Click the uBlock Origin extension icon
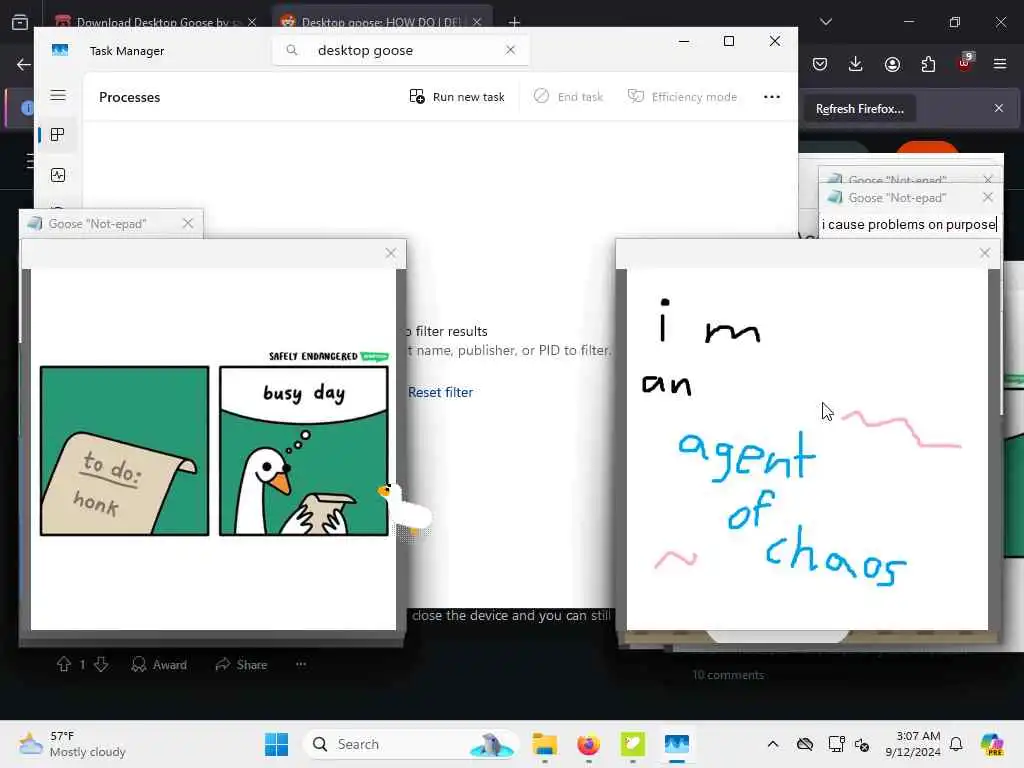The height and width of the screenshot is (768, 1024). (964, 63)
